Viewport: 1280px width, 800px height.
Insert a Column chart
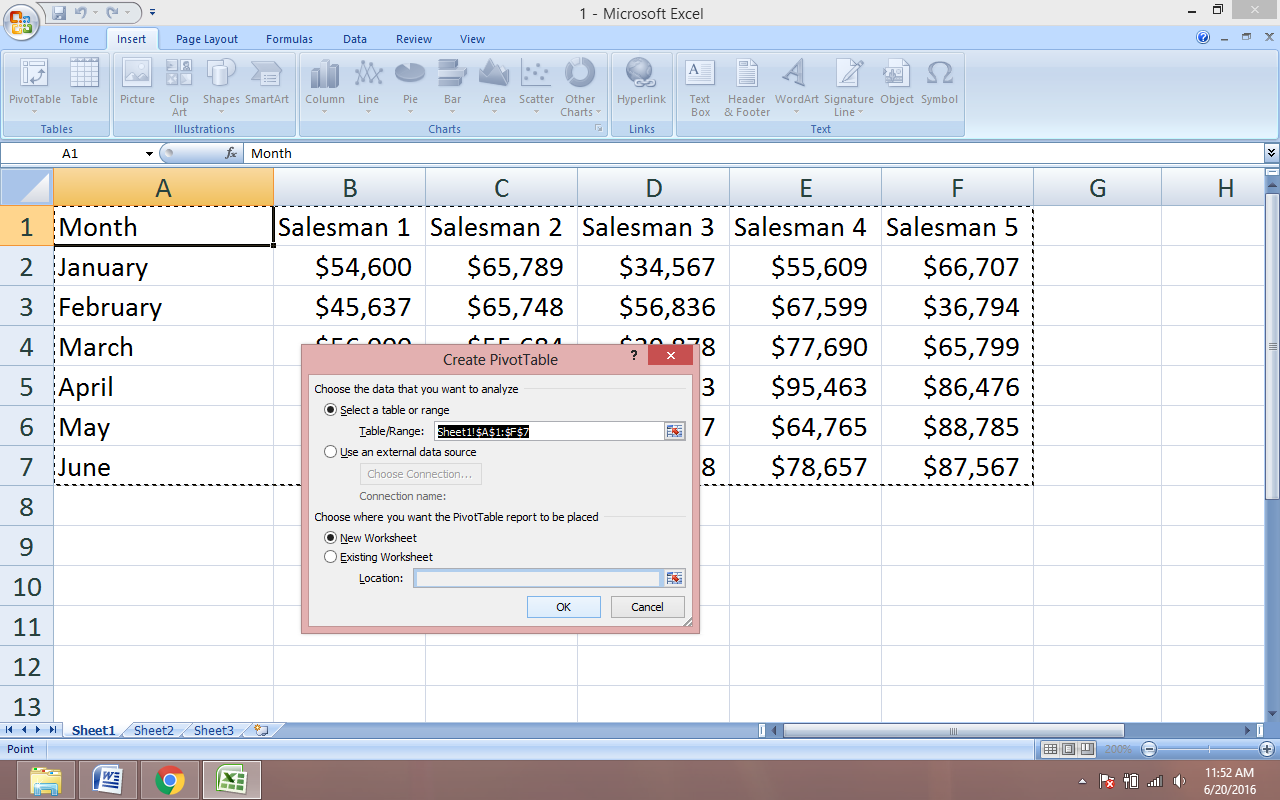pyautogui.click(x=324, y=85)
